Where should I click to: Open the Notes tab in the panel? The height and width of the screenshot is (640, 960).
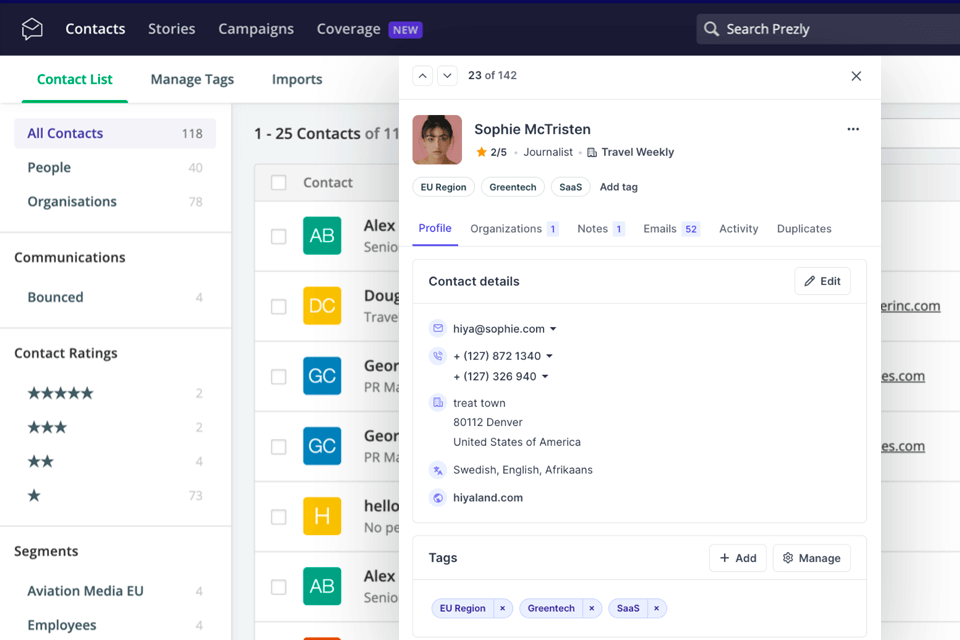coord(600,228)
